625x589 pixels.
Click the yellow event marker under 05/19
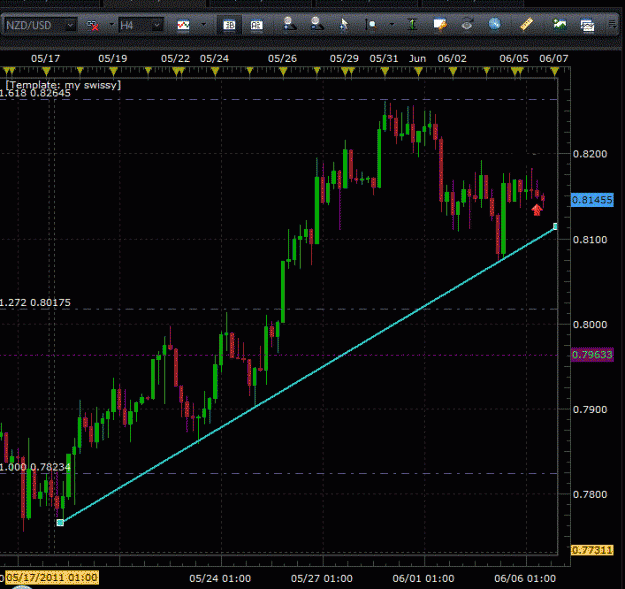114,72
